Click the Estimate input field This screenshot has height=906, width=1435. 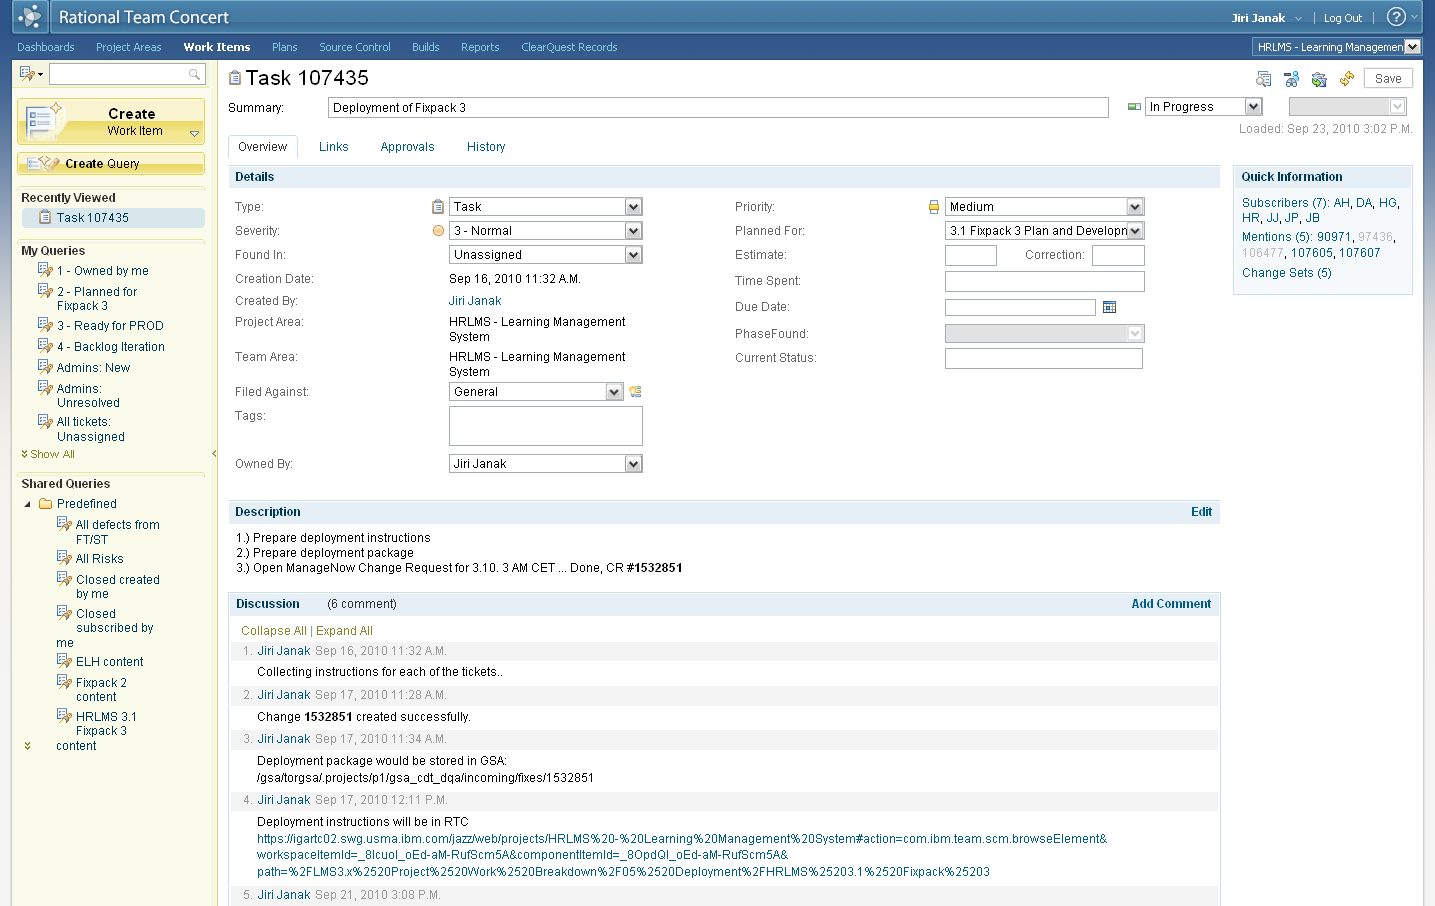971,255
